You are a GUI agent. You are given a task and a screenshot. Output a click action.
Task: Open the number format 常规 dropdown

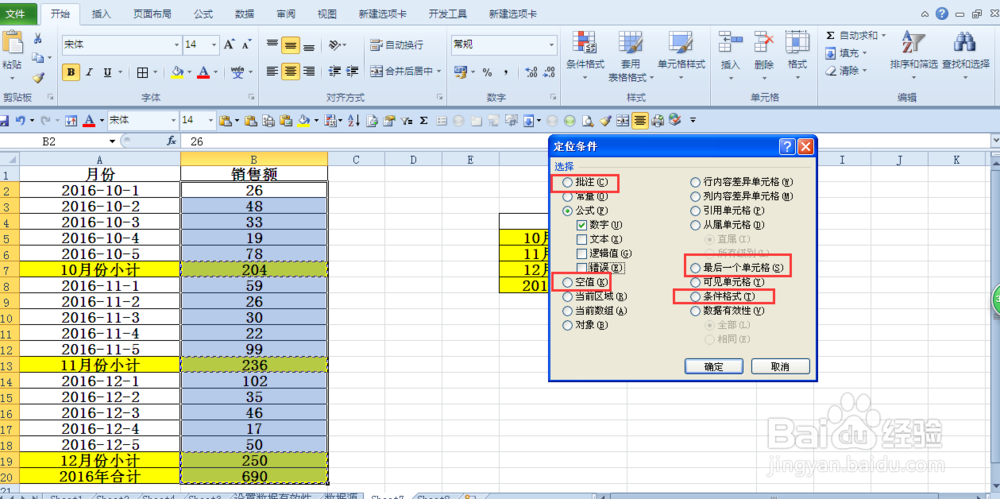pyautogui.click(x=552, y=45)
